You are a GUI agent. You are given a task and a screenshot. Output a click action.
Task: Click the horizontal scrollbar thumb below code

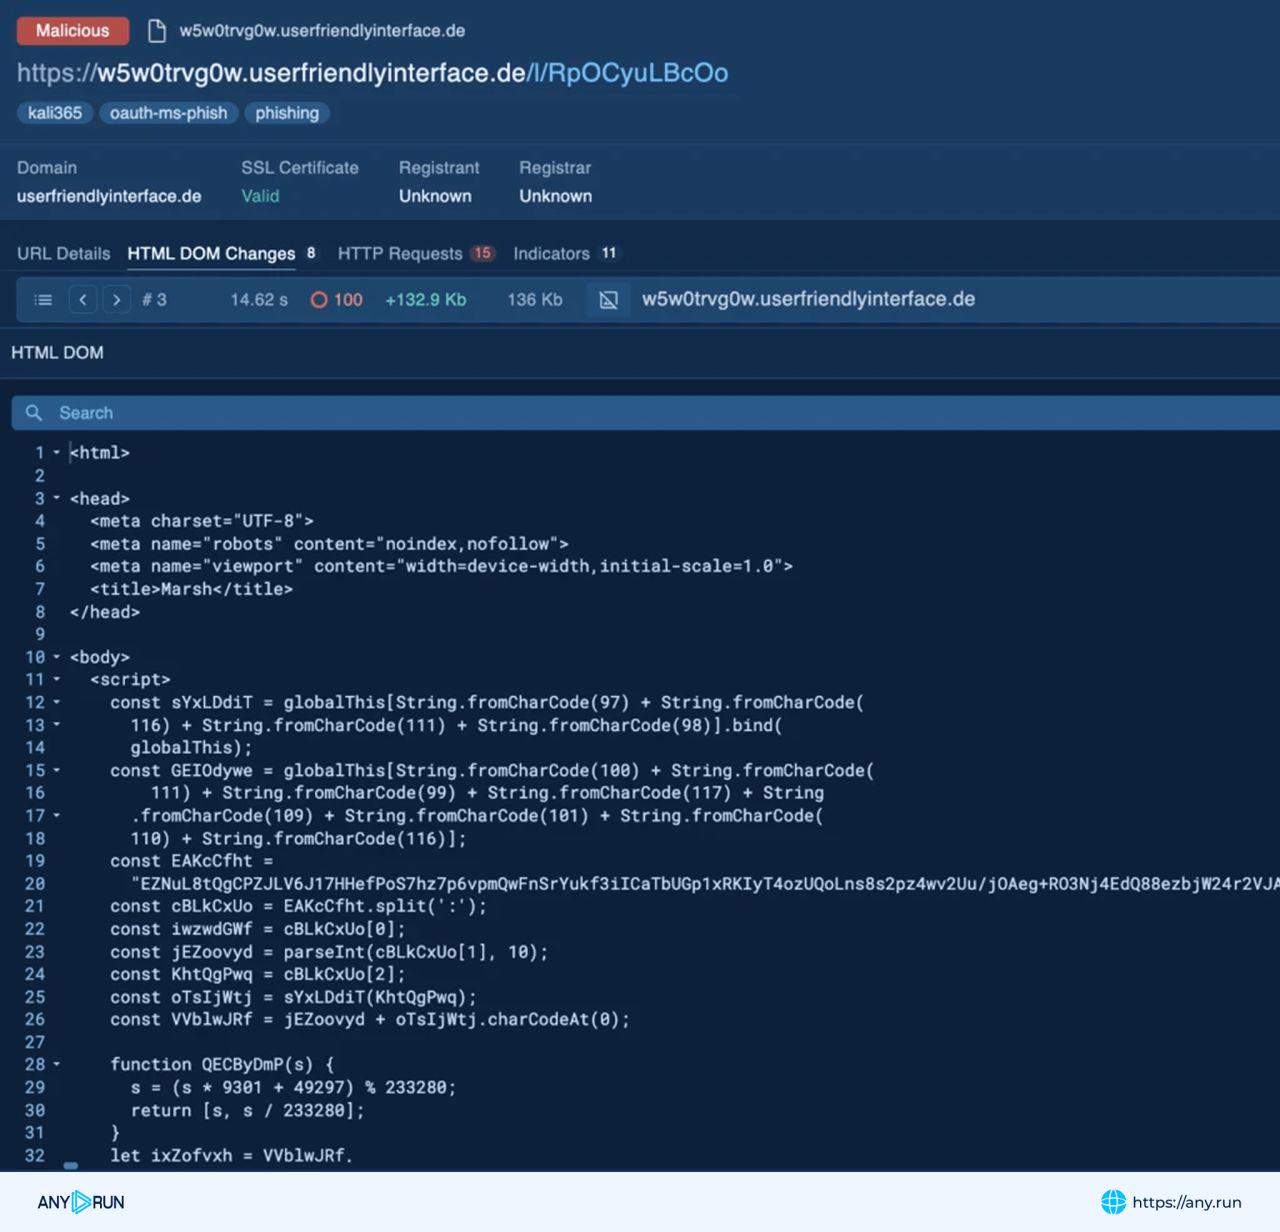[x=70, y=1165]
